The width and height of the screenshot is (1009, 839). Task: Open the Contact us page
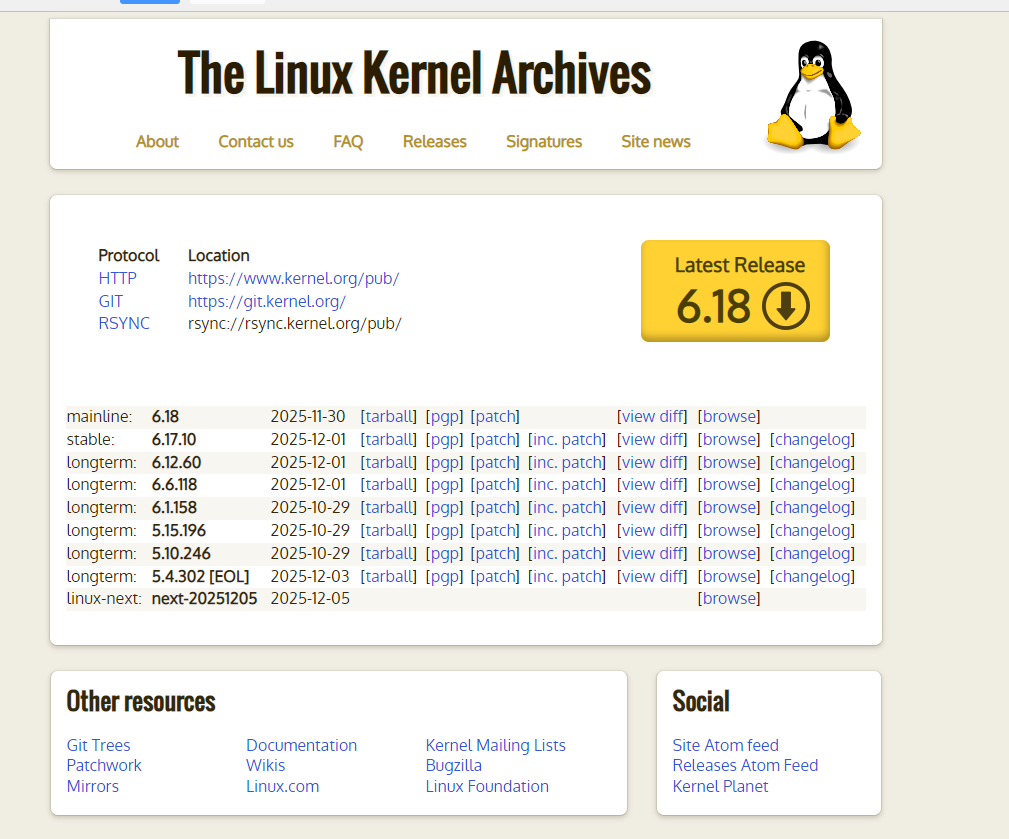click(x=255, y=142)
